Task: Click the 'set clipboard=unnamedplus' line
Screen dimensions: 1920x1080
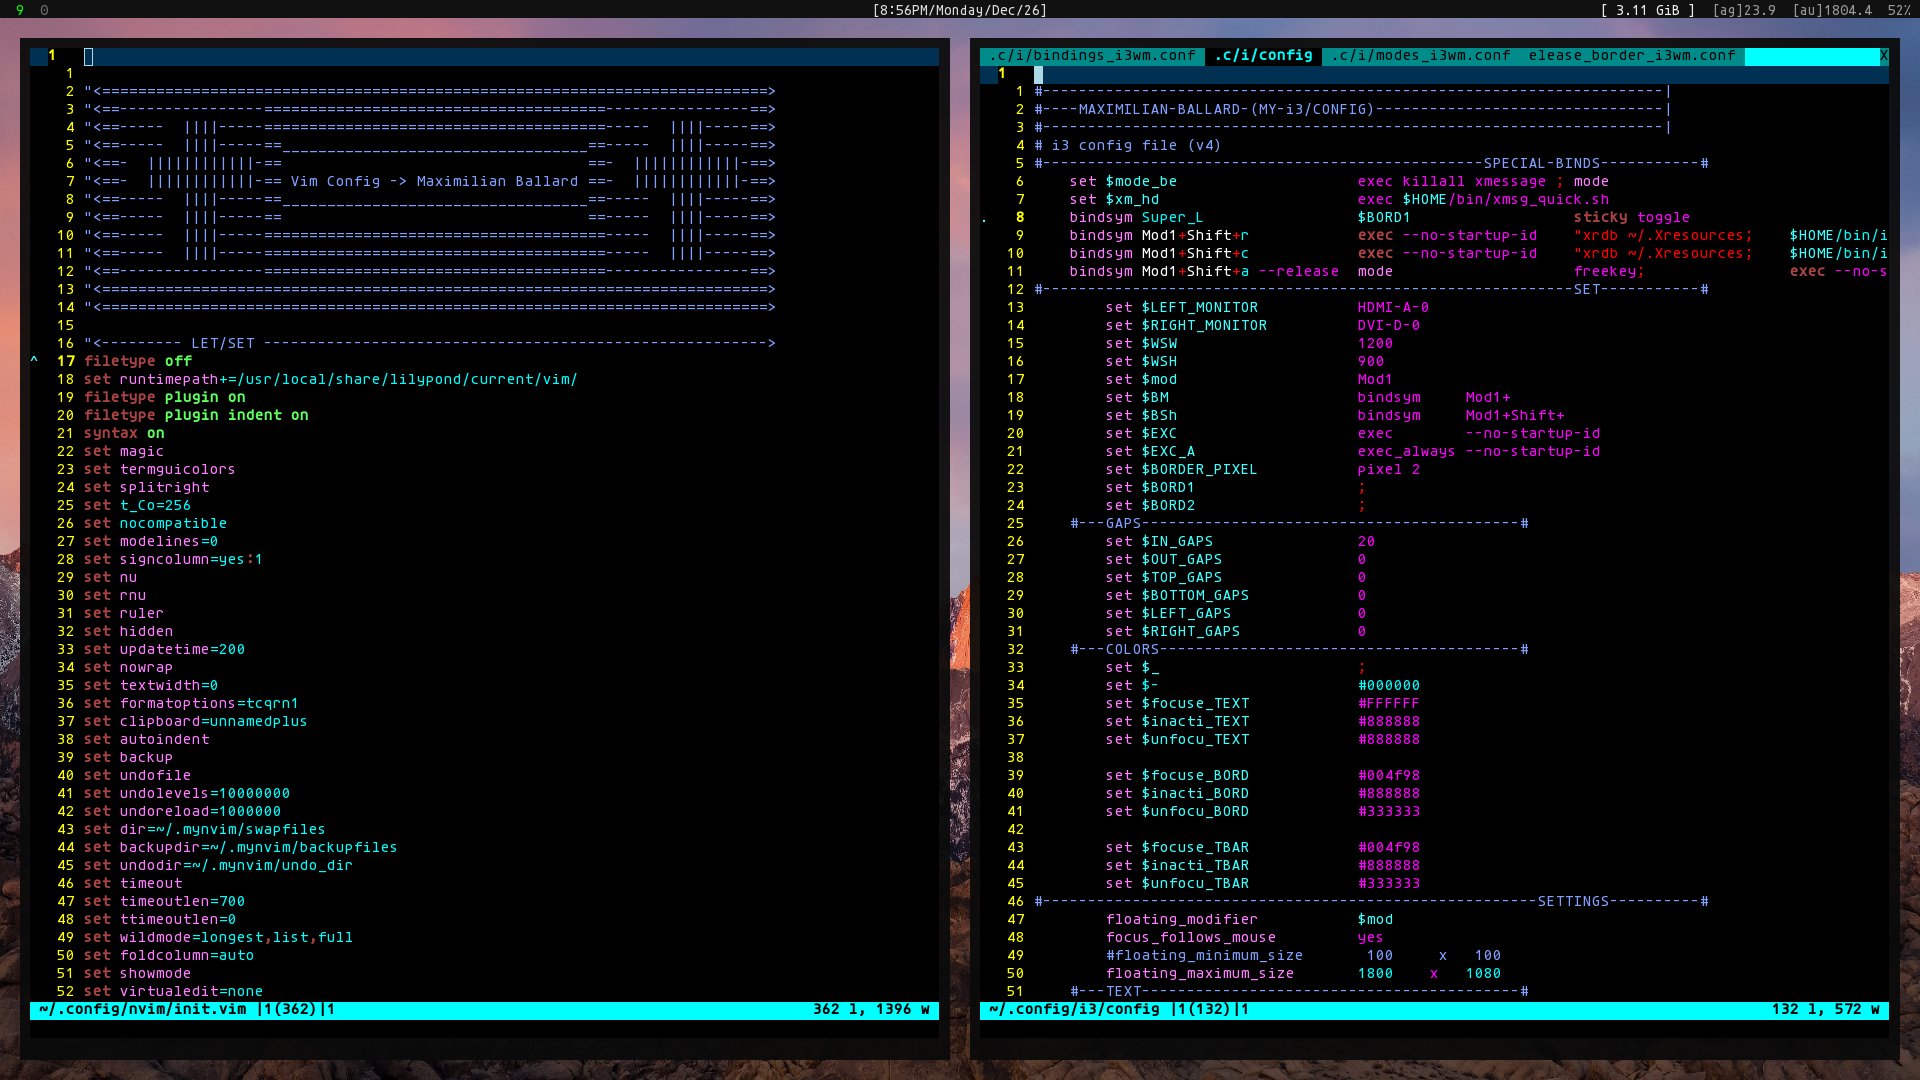Action: (196, 722)
